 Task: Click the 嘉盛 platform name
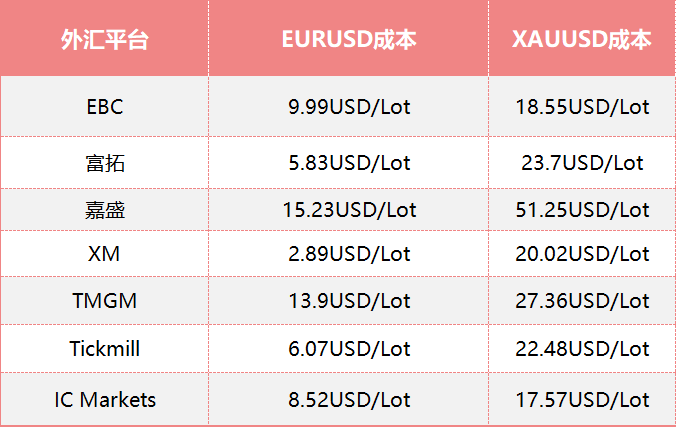(x=104, y=210)
